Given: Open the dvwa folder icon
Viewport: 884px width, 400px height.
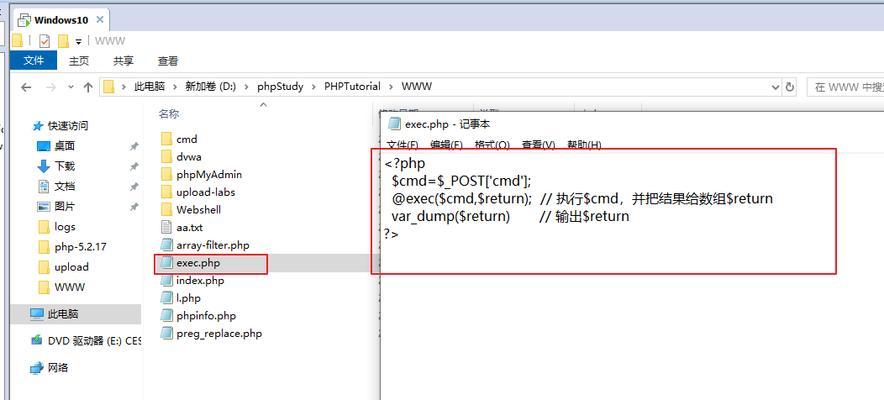Looking at the screenshot, I should point(166,157).
